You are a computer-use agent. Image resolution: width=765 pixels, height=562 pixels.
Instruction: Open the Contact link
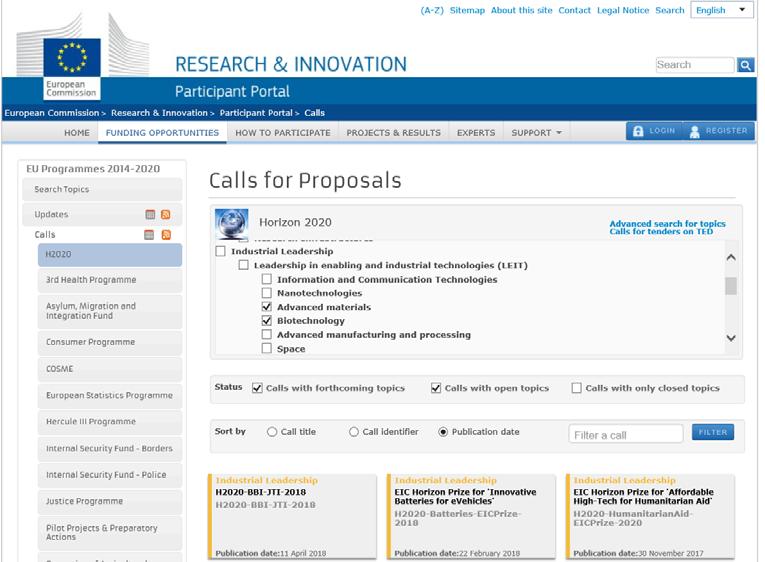tap(574, 10)
